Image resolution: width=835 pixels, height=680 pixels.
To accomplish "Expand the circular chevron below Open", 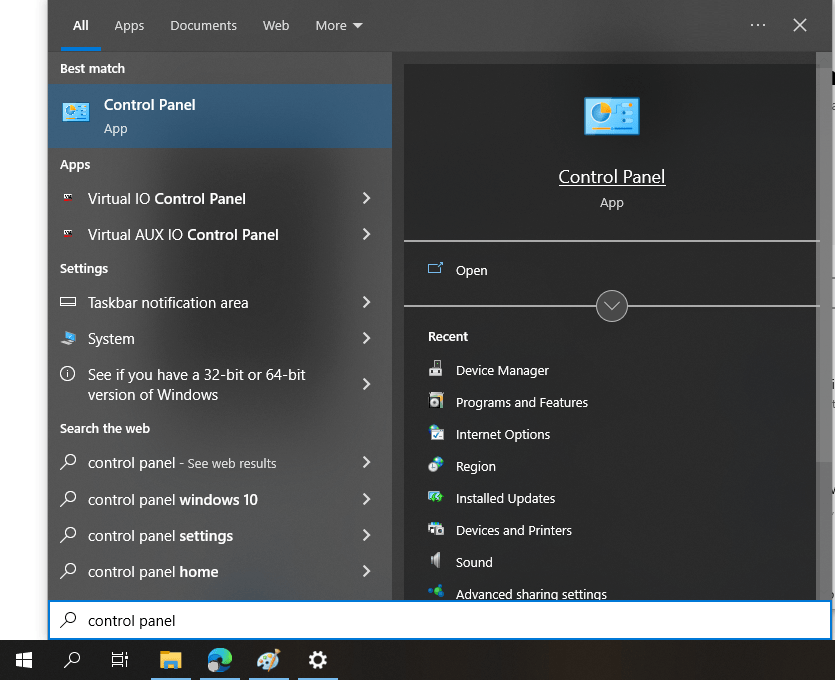I will [611, 306].
